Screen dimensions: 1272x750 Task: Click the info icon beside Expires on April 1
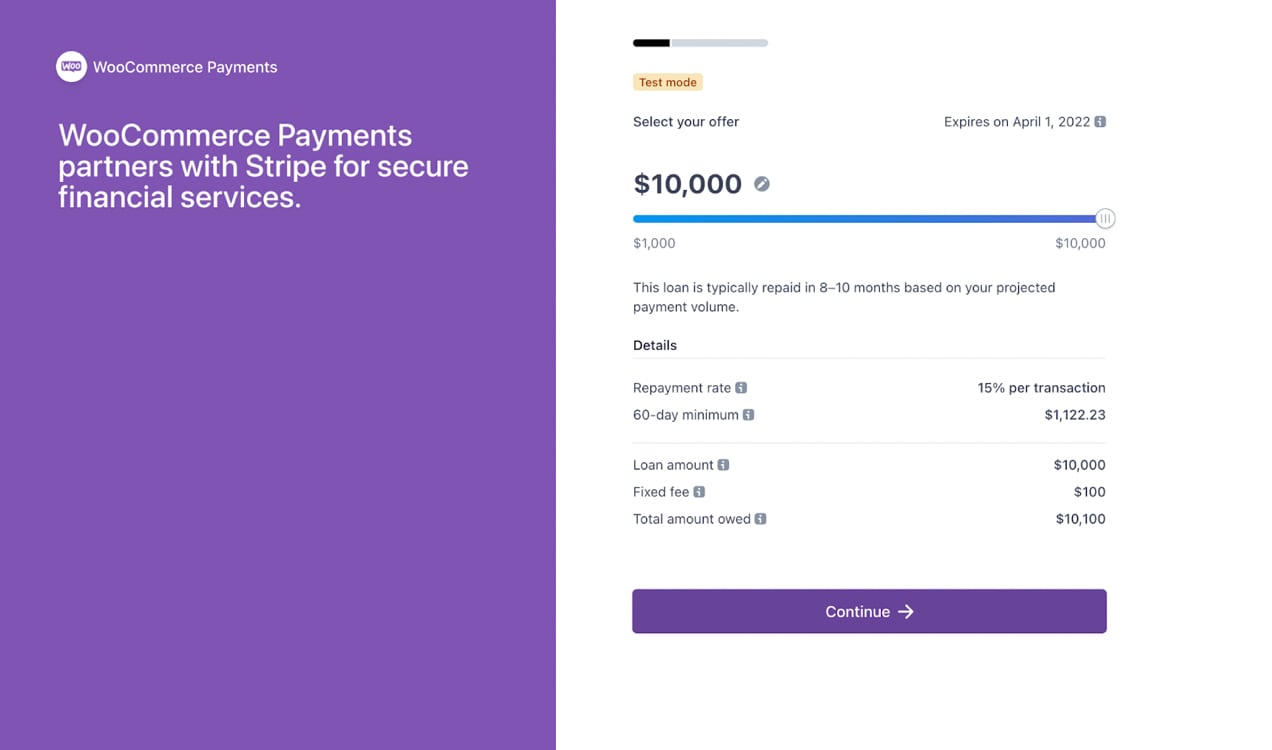pos(1100,121)
